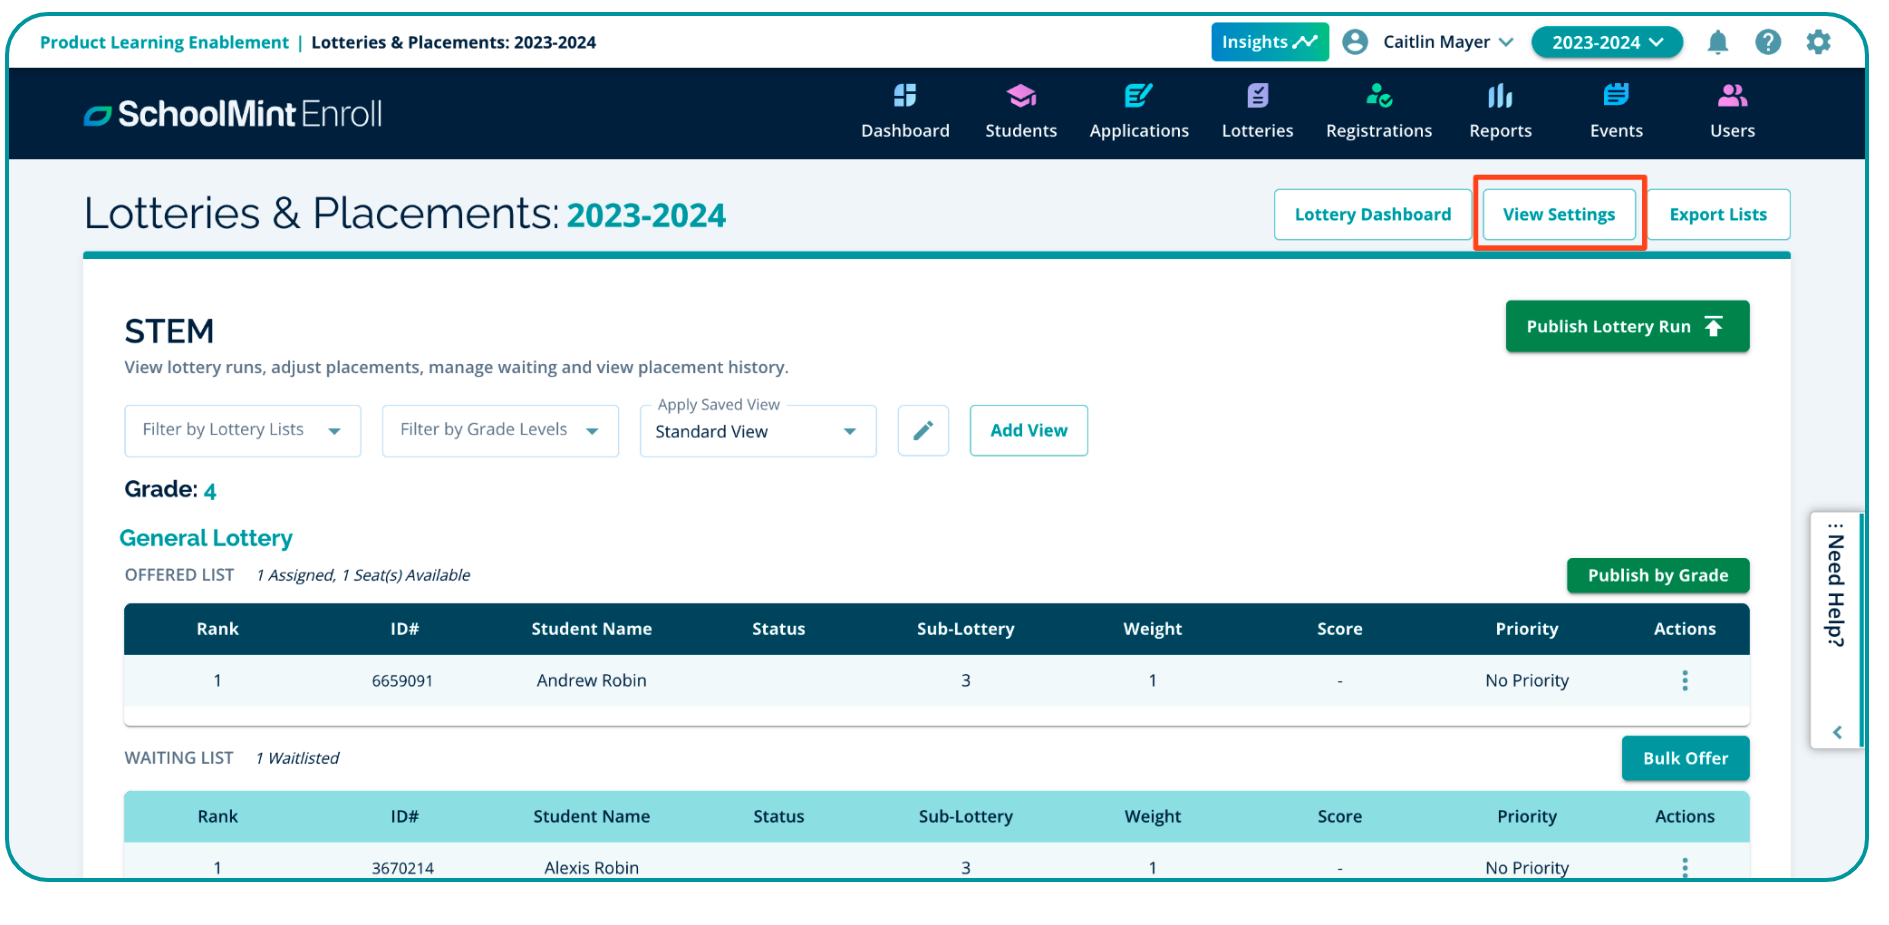Open the Reports chart icon

pos(1499,96)
